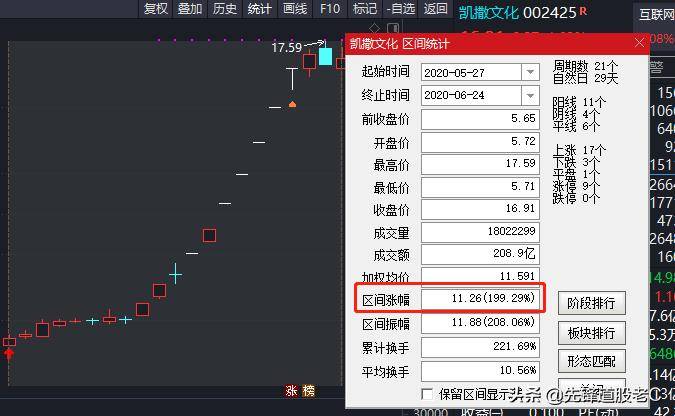Click the 上涨 17个 statistic

click(579, 150)
